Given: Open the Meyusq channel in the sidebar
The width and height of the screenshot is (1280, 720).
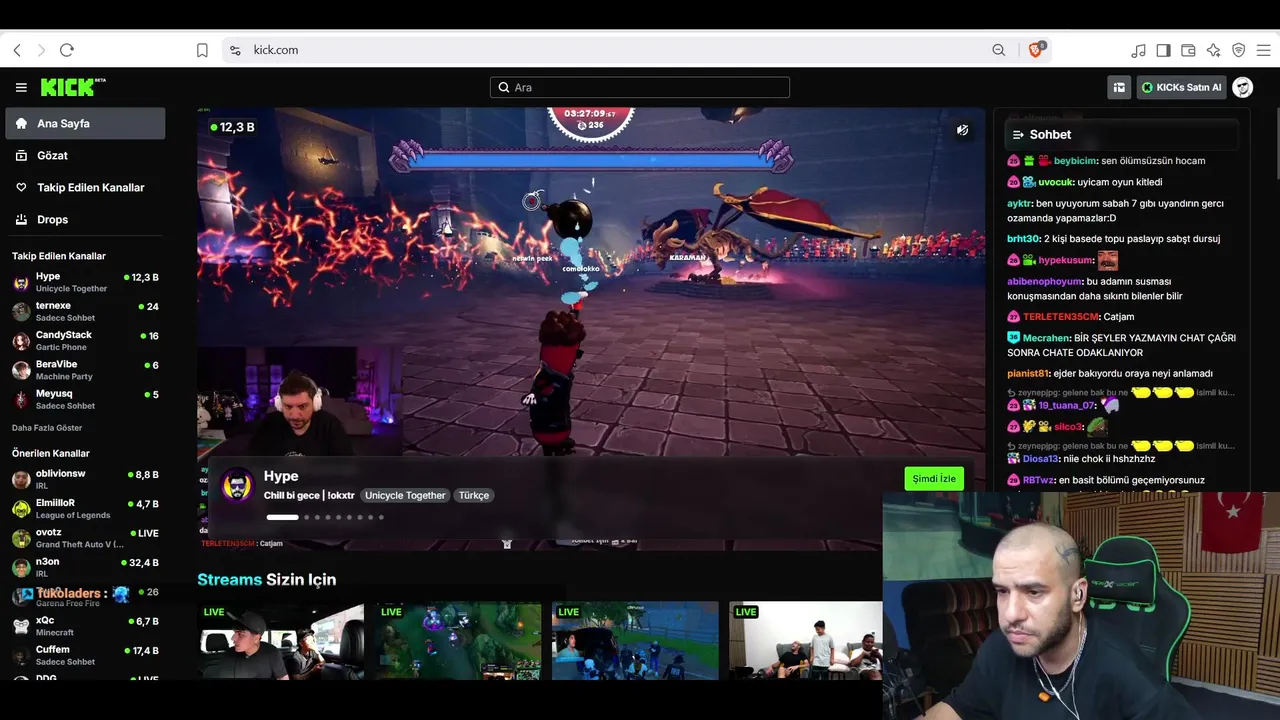Looking at the screenshot, I should pos(85,399).
